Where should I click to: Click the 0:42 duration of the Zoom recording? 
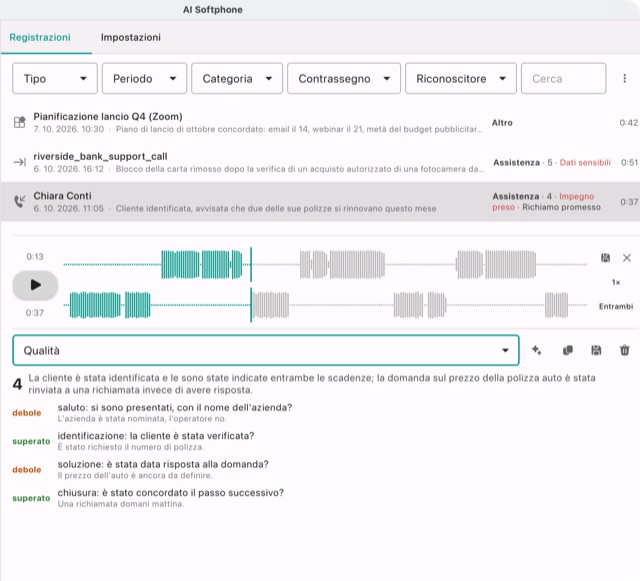629,122
